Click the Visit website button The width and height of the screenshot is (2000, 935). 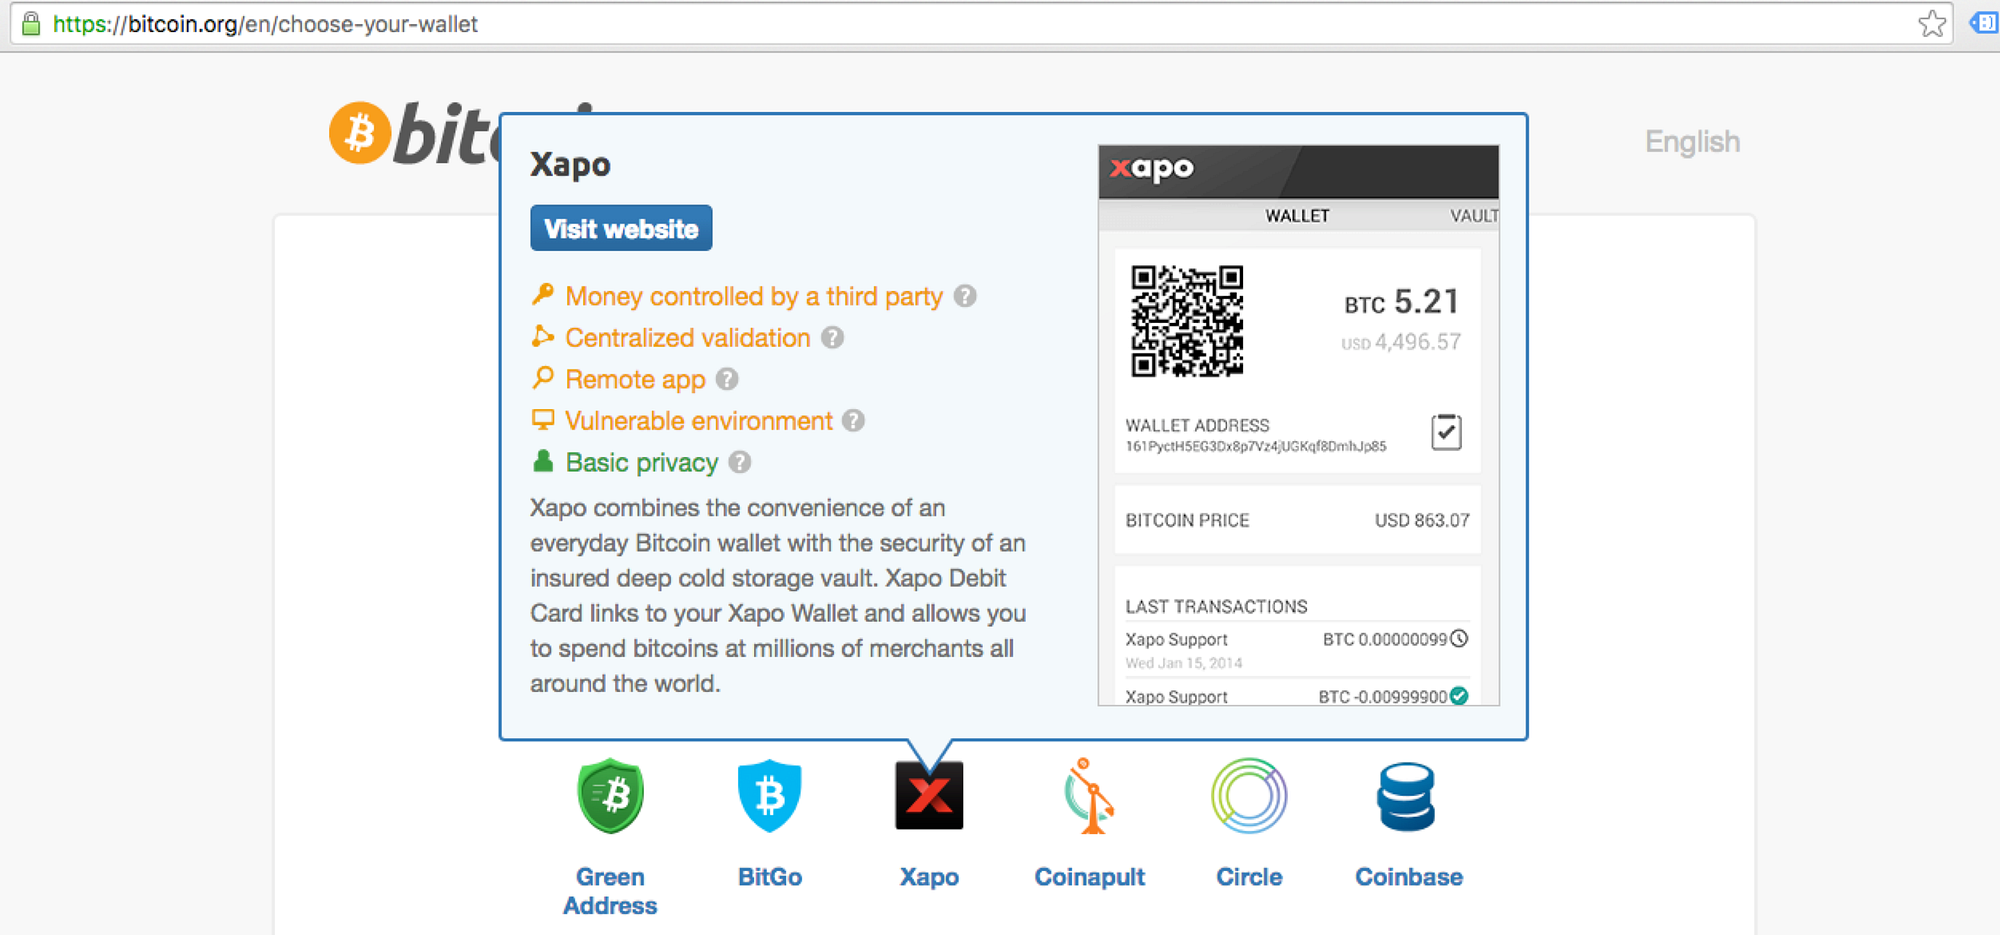621,228
